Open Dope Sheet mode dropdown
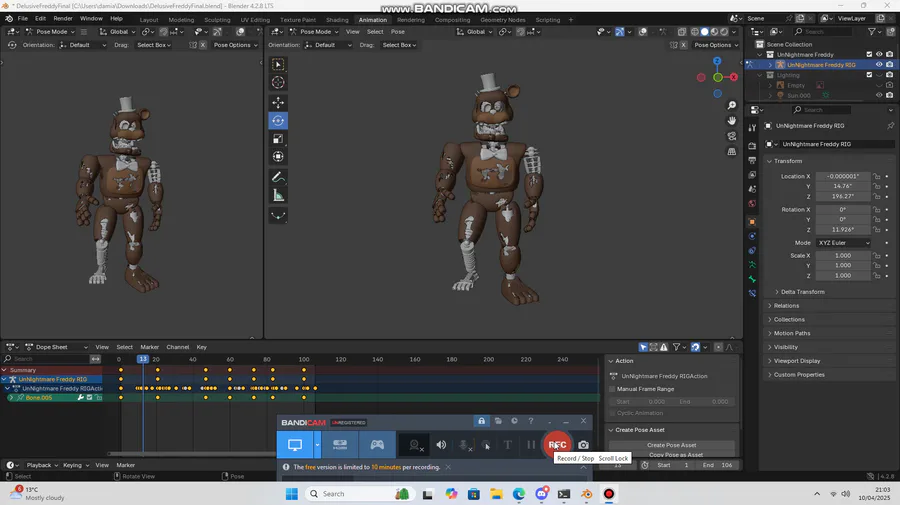The image size is (900, 505). click(56, 347)
